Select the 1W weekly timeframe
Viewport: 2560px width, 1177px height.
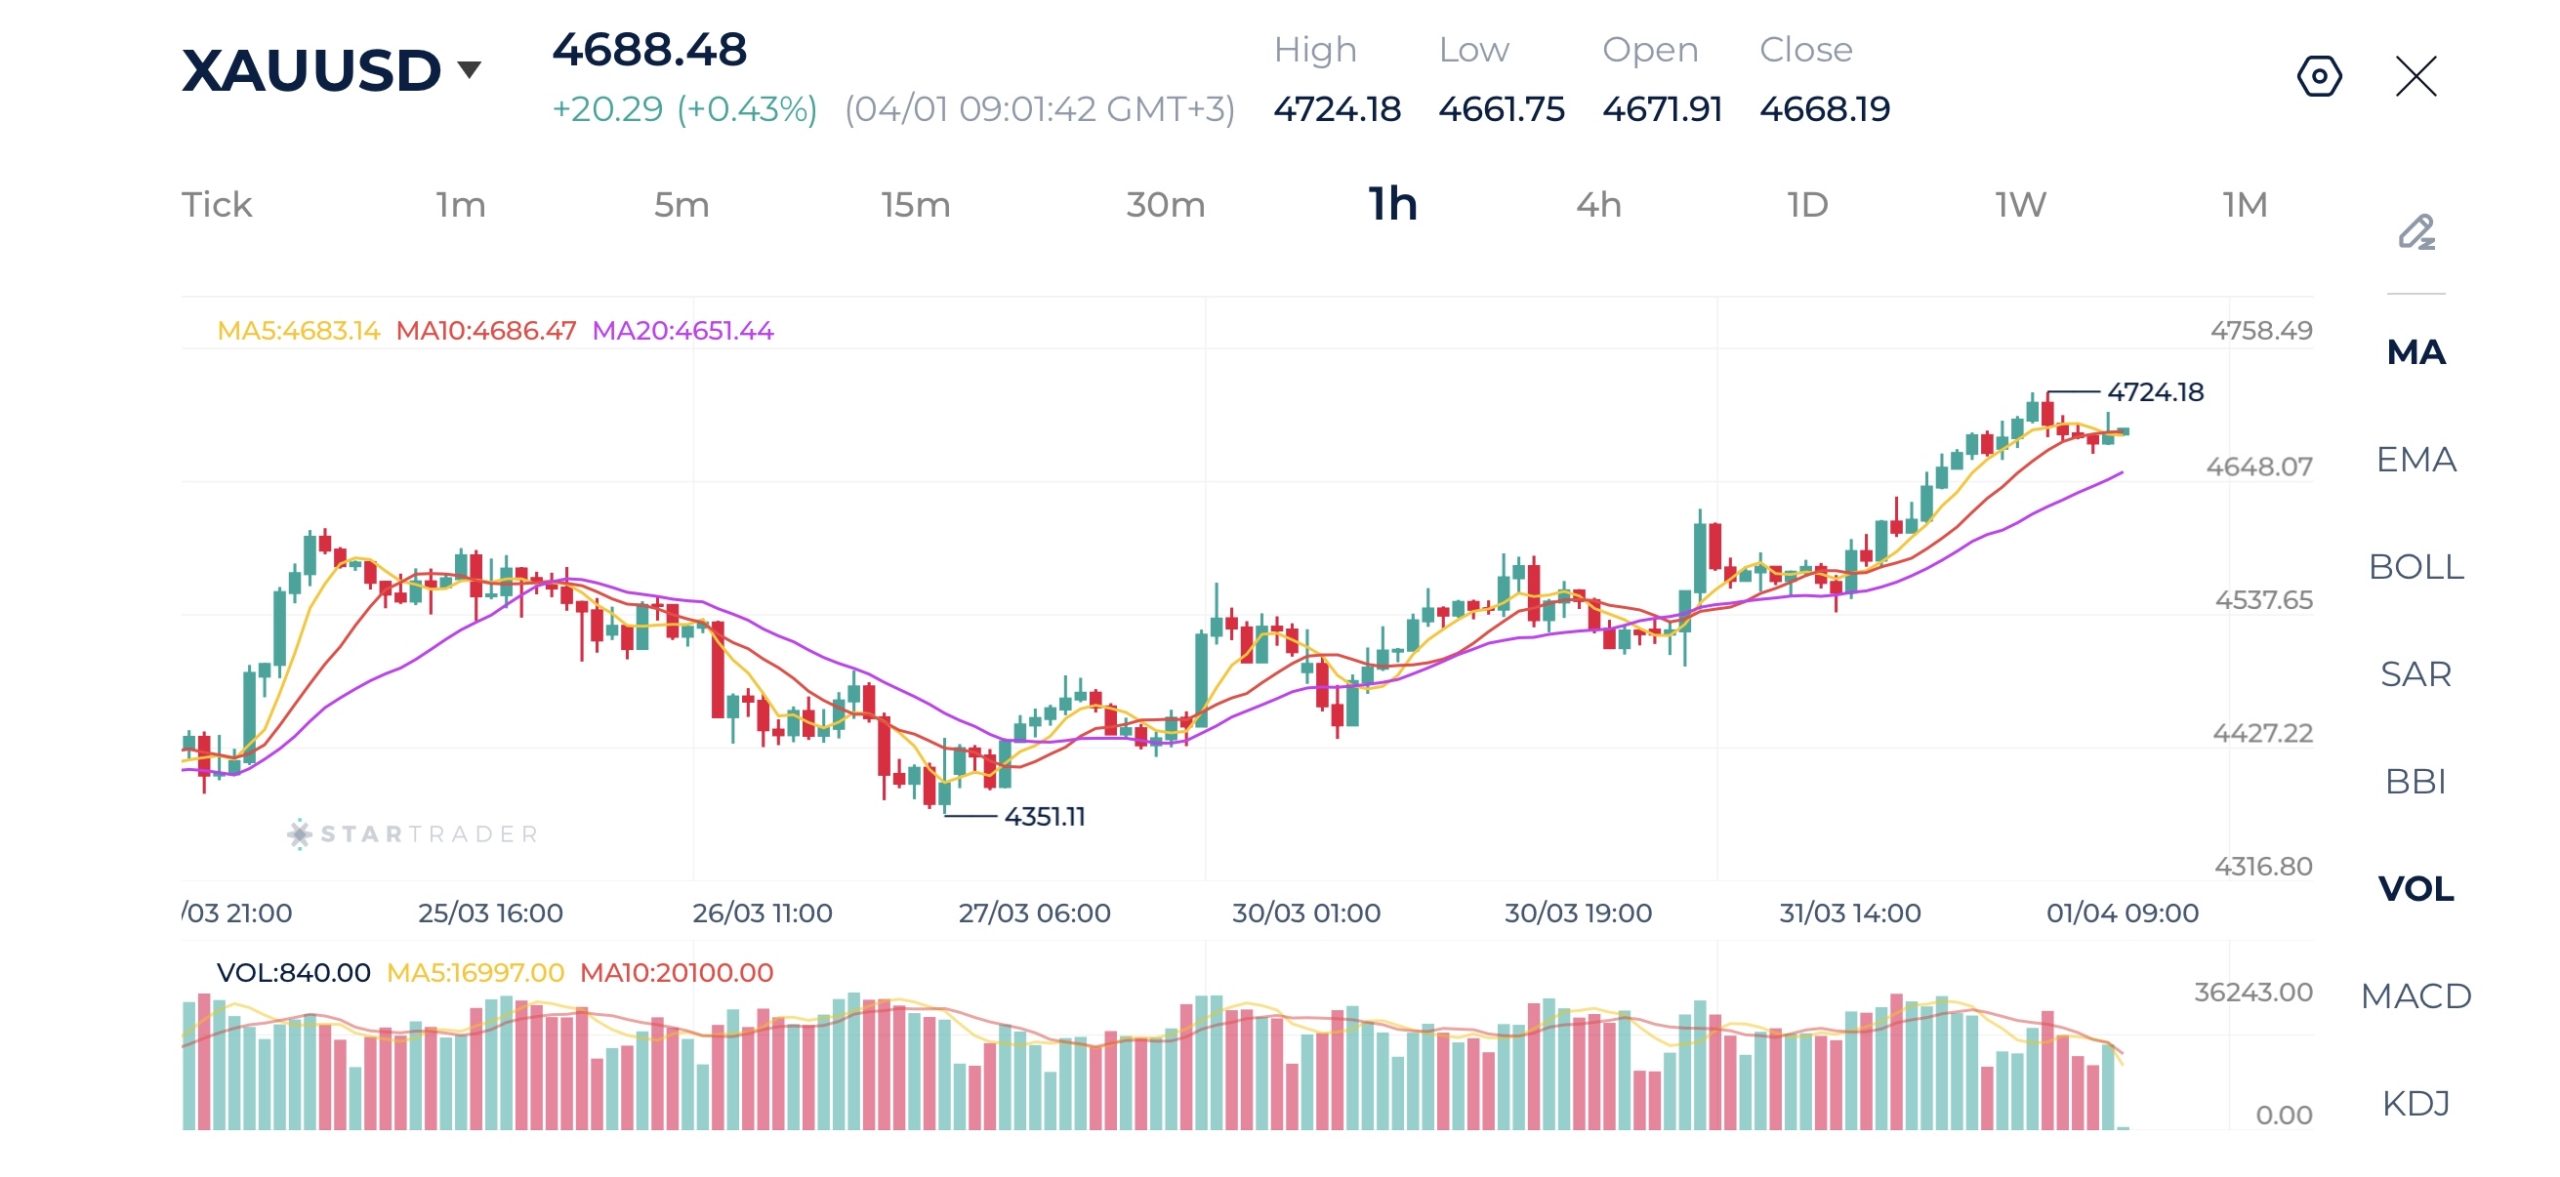click(x=2020, y=205)
